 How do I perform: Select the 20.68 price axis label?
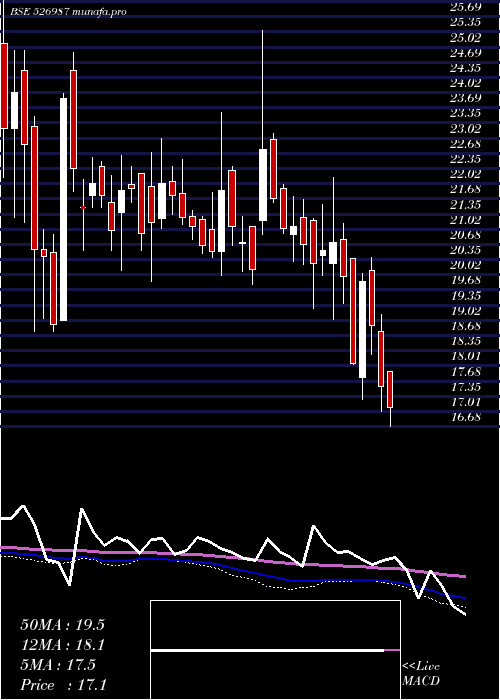tap(465, 235)
